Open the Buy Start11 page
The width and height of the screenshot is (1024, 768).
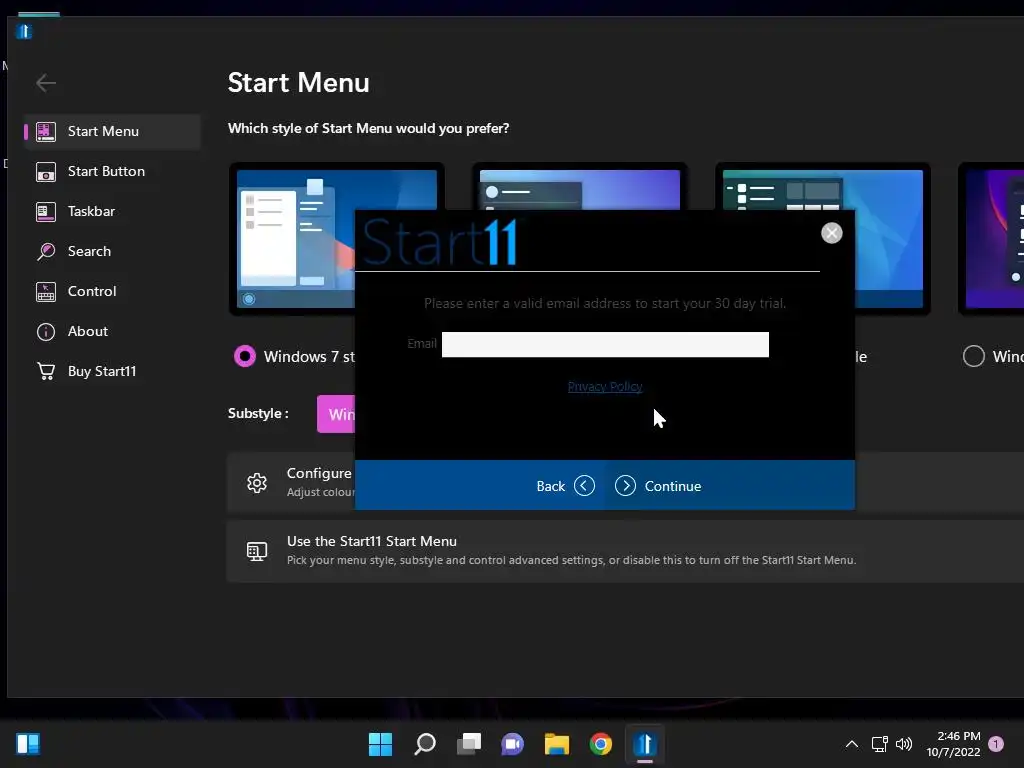tap(112, 371)
